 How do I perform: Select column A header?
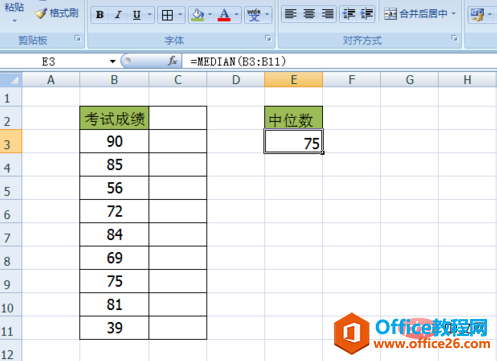51,80
